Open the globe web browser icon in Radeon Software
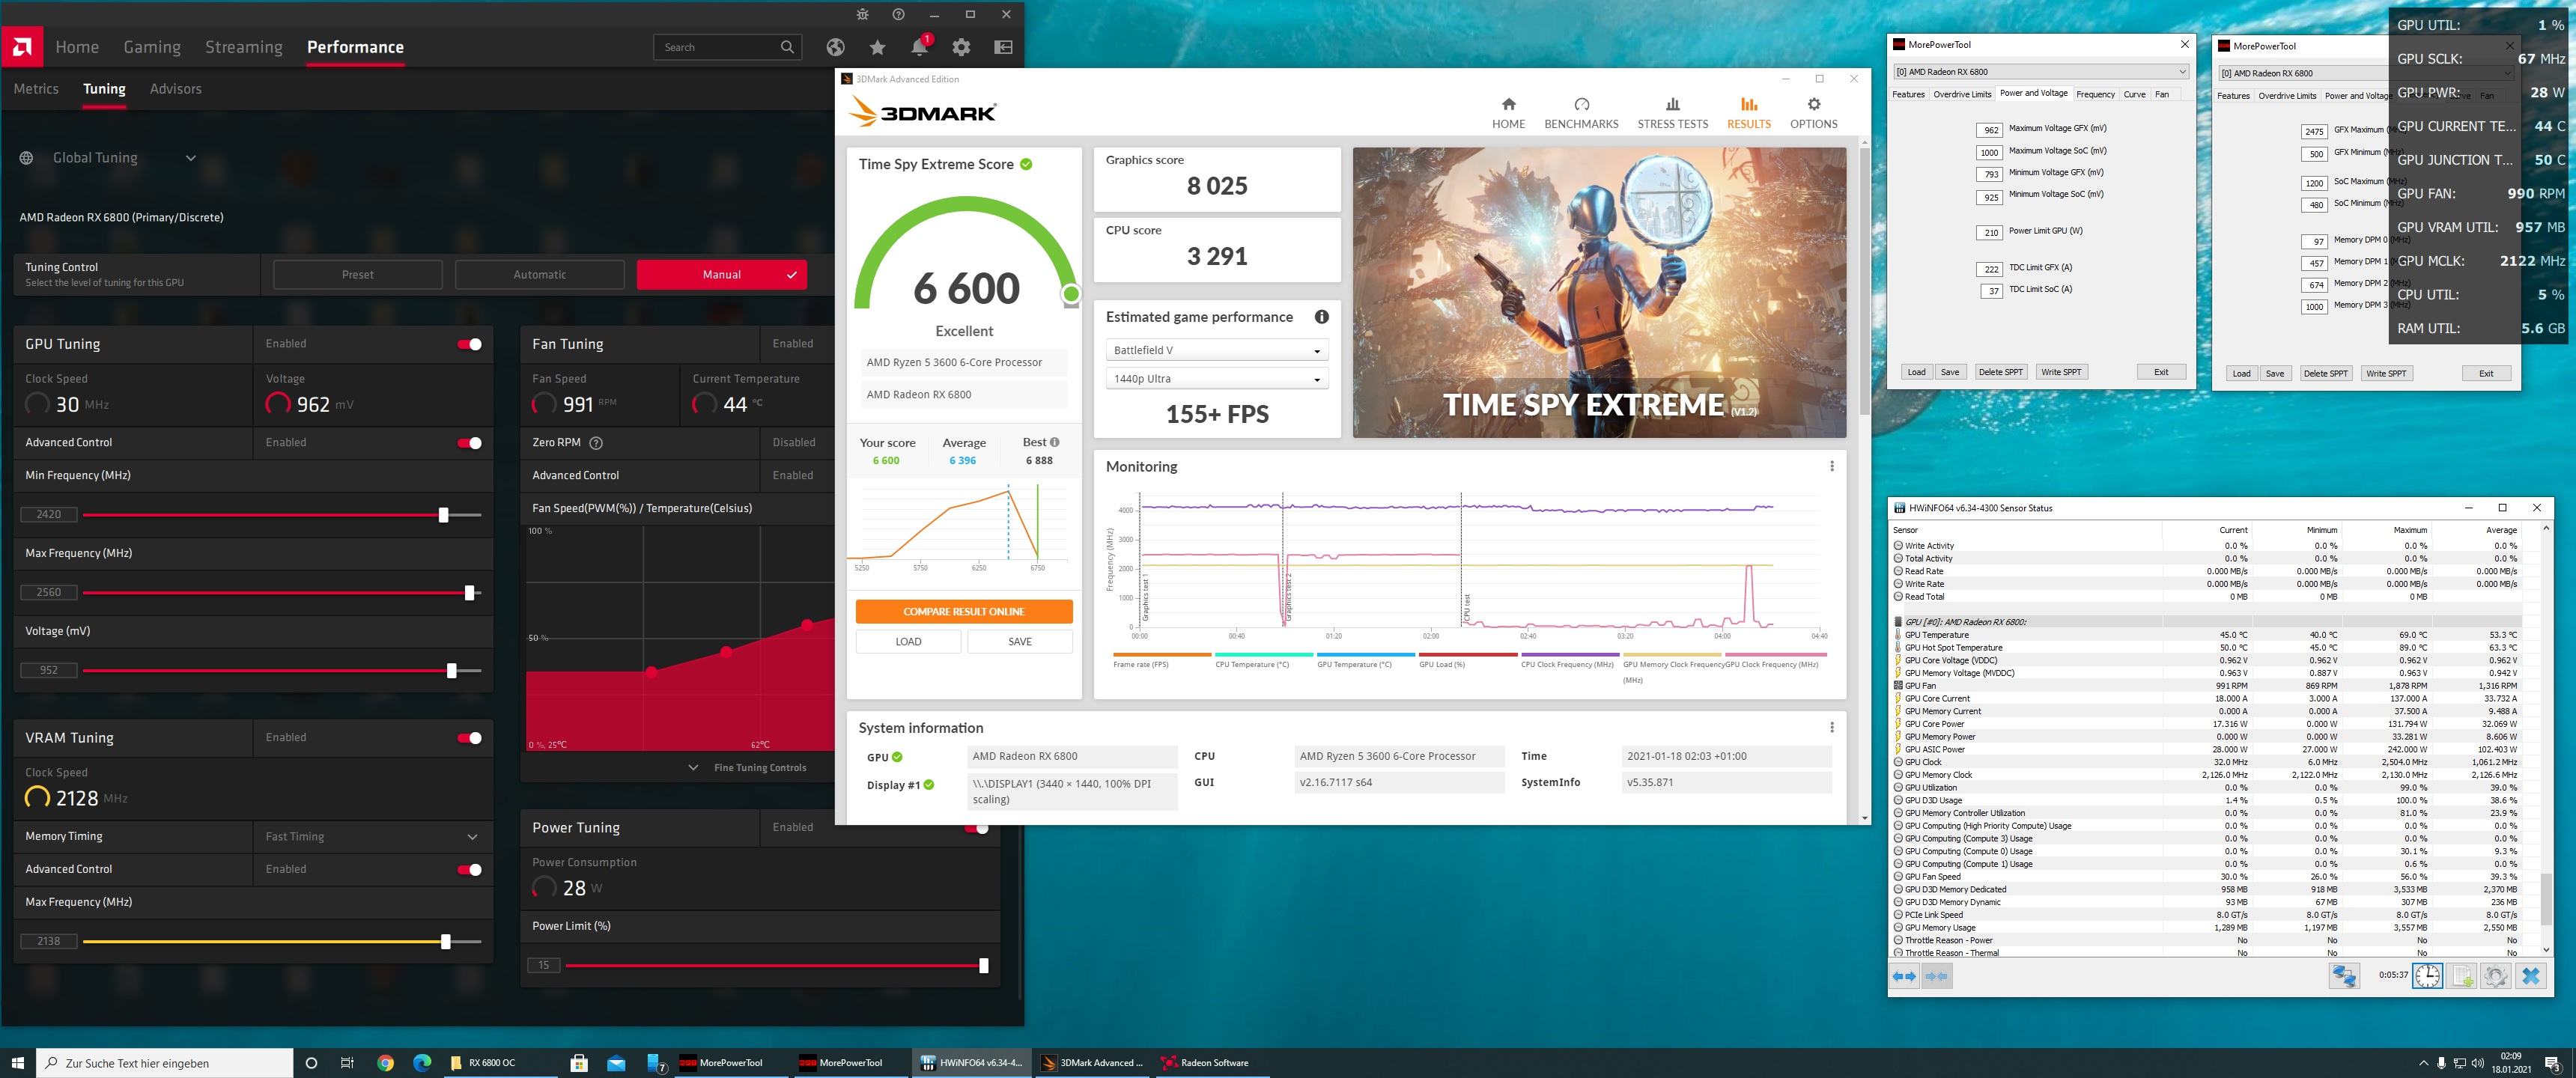Image resolution: width=2576 pixels, height=1078 pixels. pos(835,47)
